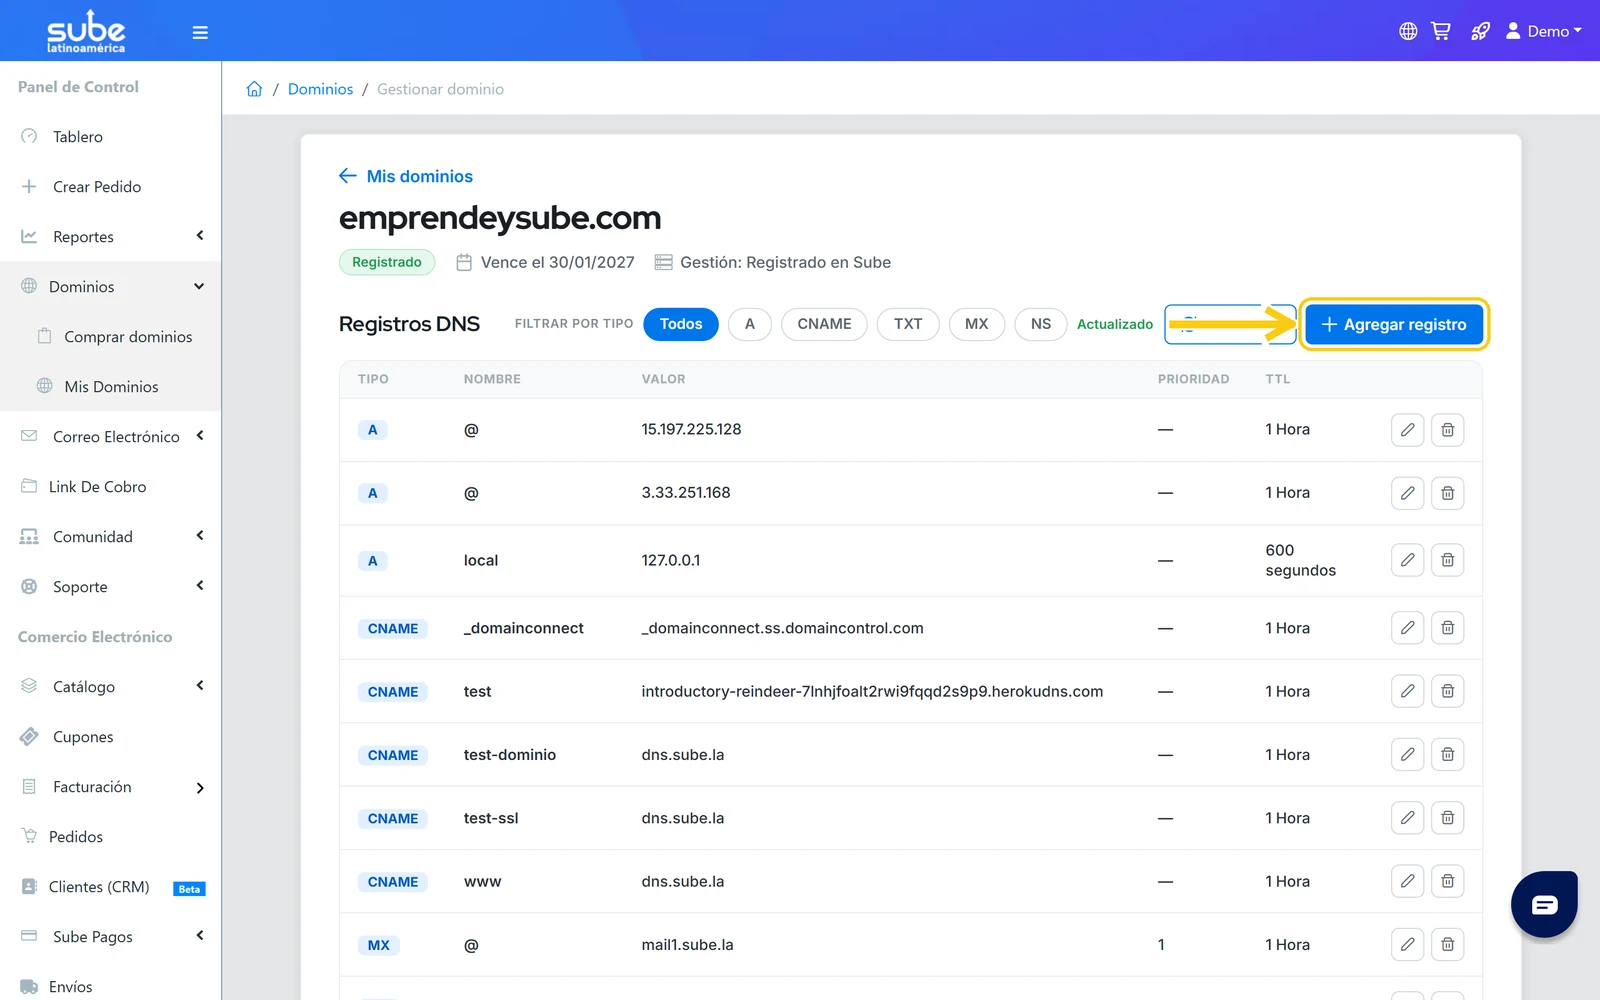Delete the _domainconnect CNAME record
The width and height of the screenshot is (1600, 1000).
pyautogui.click(x=1447, y=628)
